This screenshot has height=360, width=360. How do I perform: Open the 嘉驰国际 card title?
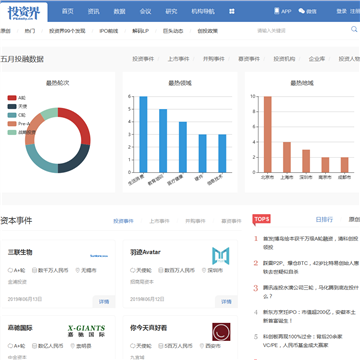point(20,328)
